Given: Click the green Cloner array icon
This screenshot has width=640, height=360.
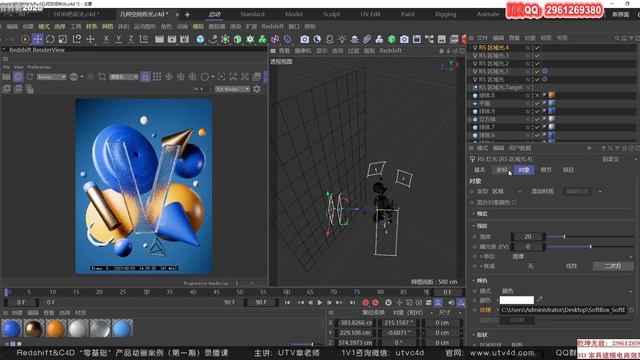Looking at the screenshot, I should pos(262,39).
